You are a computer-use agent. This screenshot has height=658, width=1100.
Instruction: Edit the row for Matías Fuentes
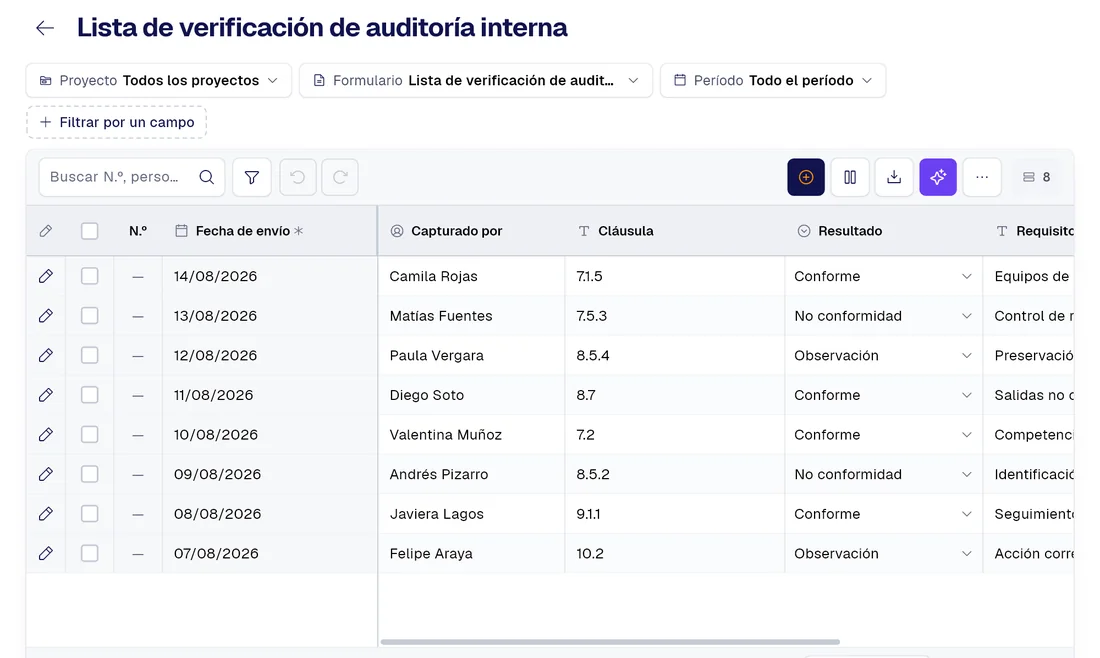tap(46, 316)
